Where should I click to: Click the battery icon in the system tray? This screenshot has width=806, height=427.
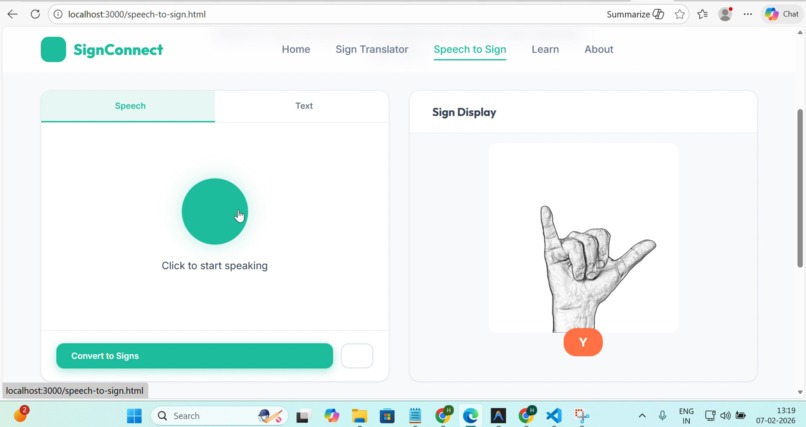(x=740, y=415)
